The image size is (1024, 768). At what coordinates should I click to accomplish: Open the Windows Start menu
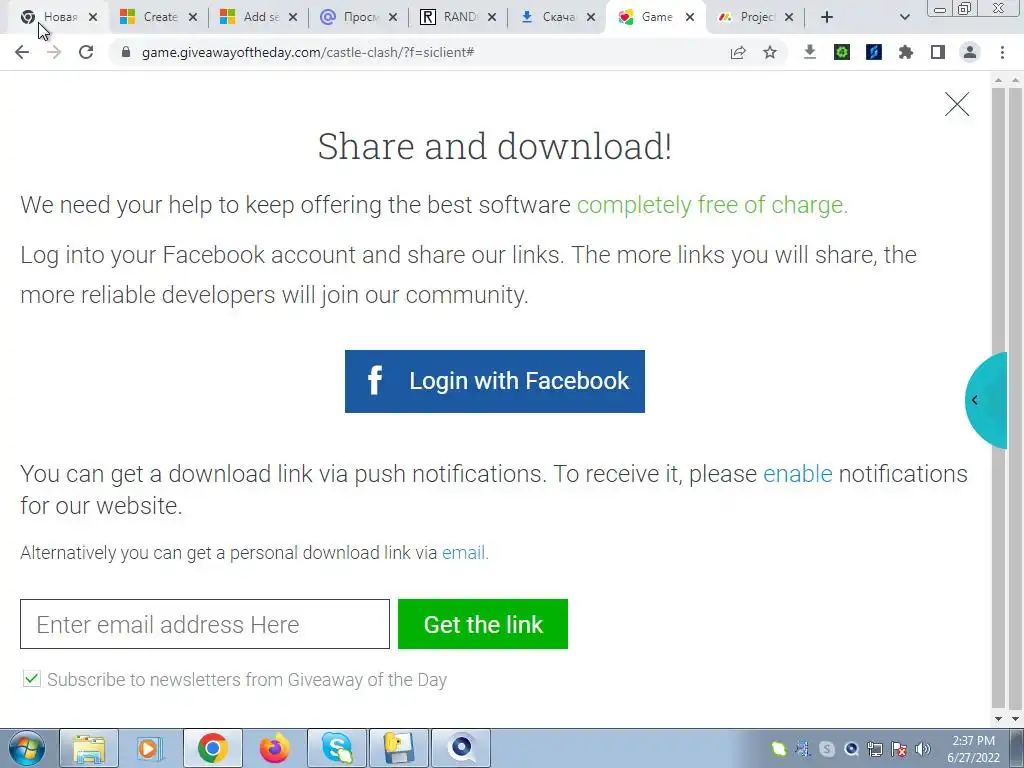[x=27, y=748]
